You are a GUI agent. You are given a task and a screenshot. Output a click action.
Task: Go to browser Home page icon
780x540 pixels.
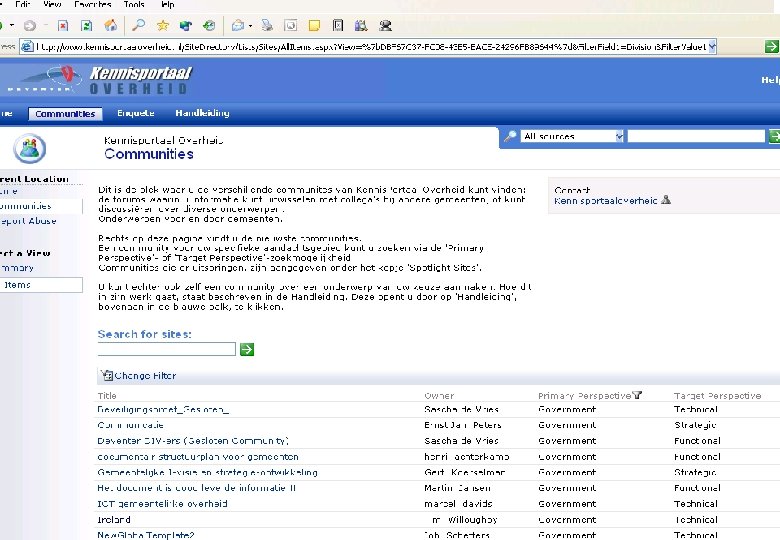point(110,25)
